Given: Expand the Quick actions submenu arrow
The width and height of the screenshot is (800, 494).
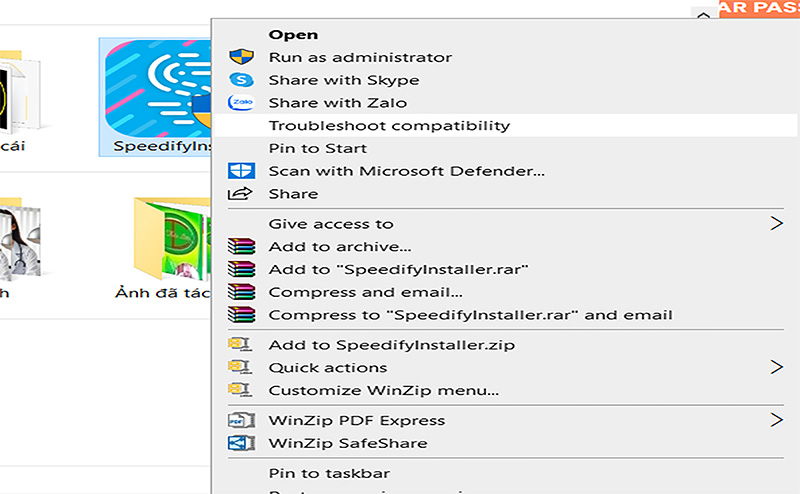Looking at the screenshot, I should (x=777, y=367).
